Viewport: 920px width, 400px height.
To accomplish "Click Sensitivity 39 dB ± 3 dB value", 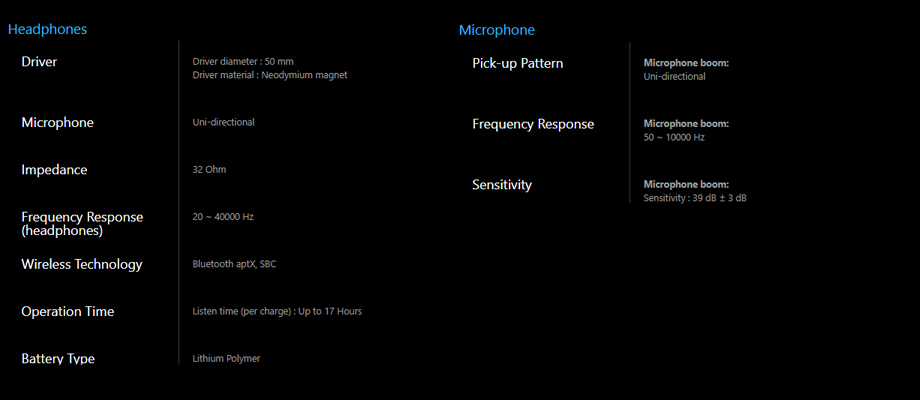I will click(695, 198).
